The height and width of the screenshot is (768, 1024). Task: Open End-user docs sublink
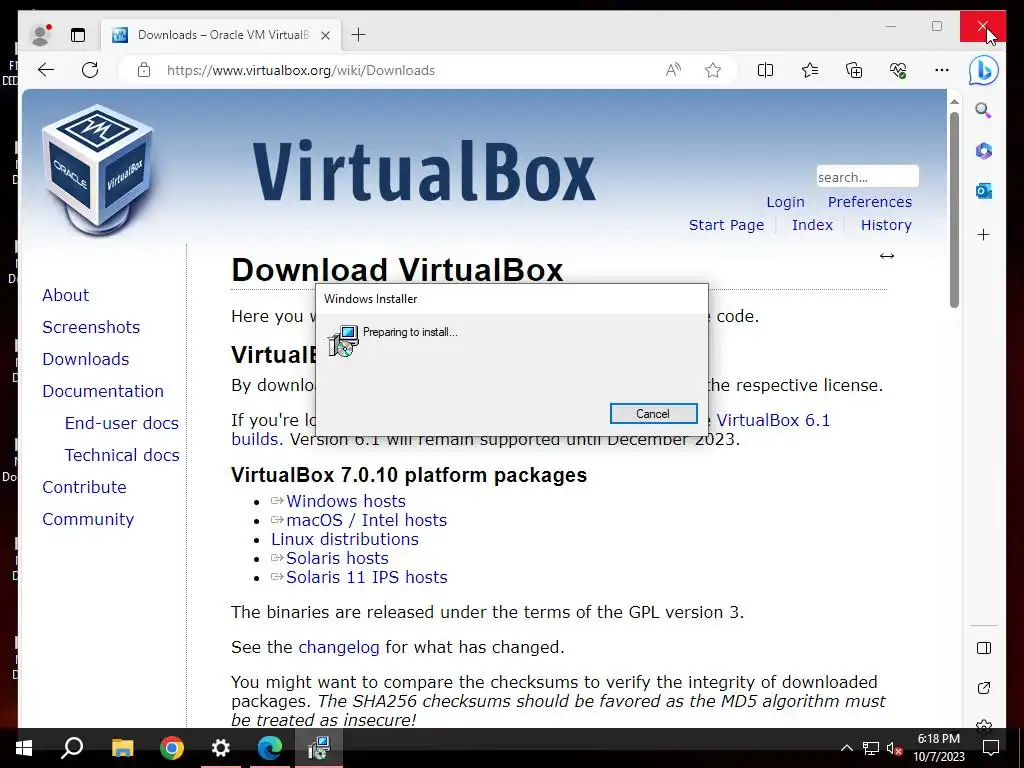(121, 423)
